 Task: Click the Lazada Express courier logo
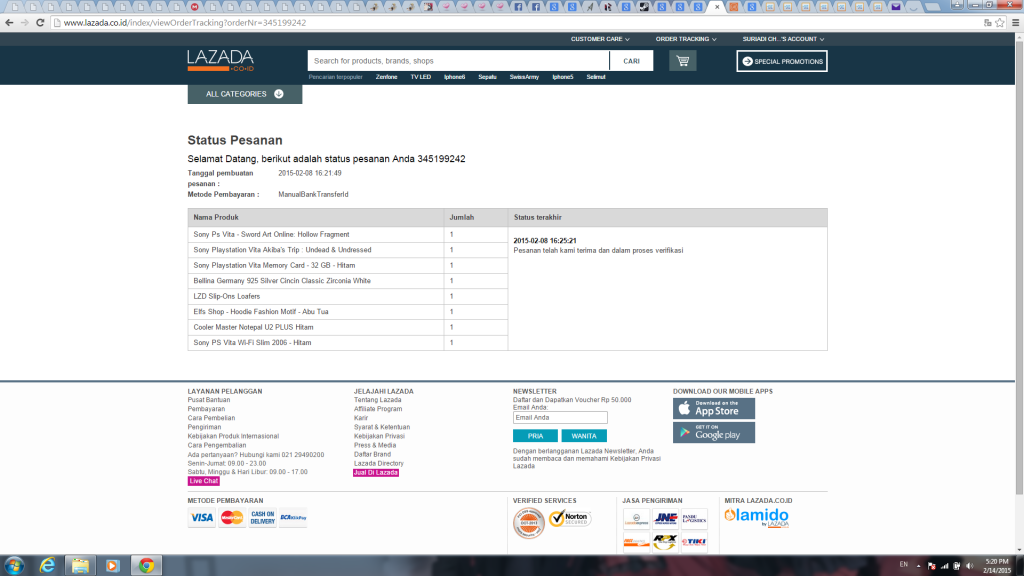pos(636,519)
